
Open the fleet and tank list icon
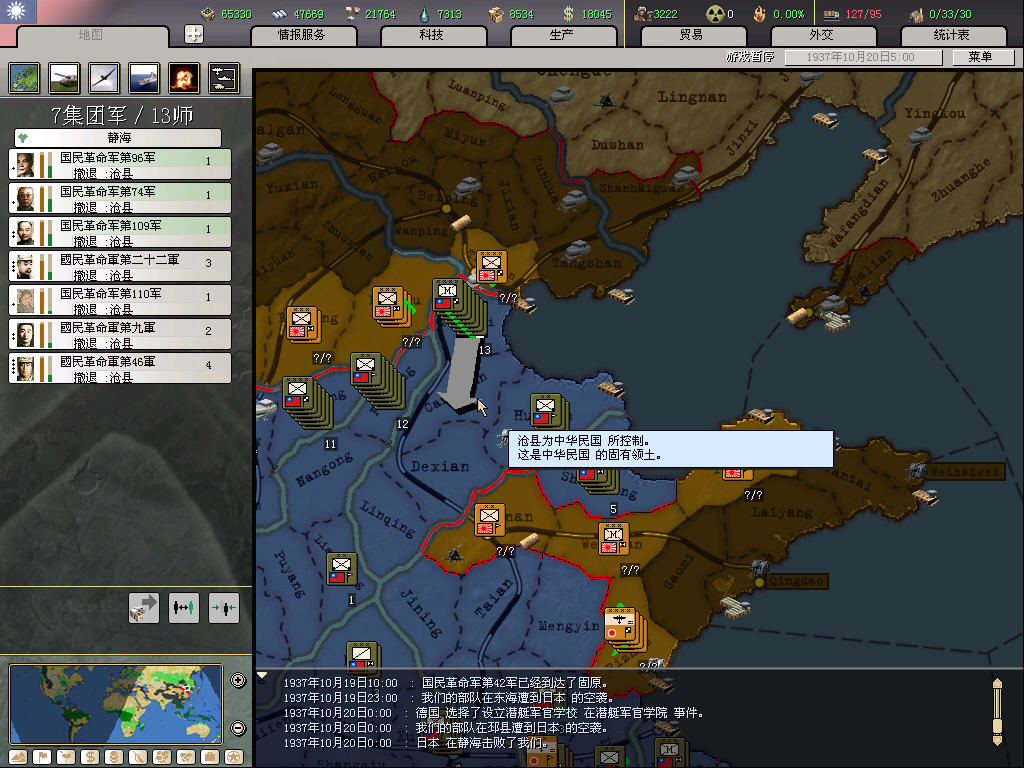224,77
